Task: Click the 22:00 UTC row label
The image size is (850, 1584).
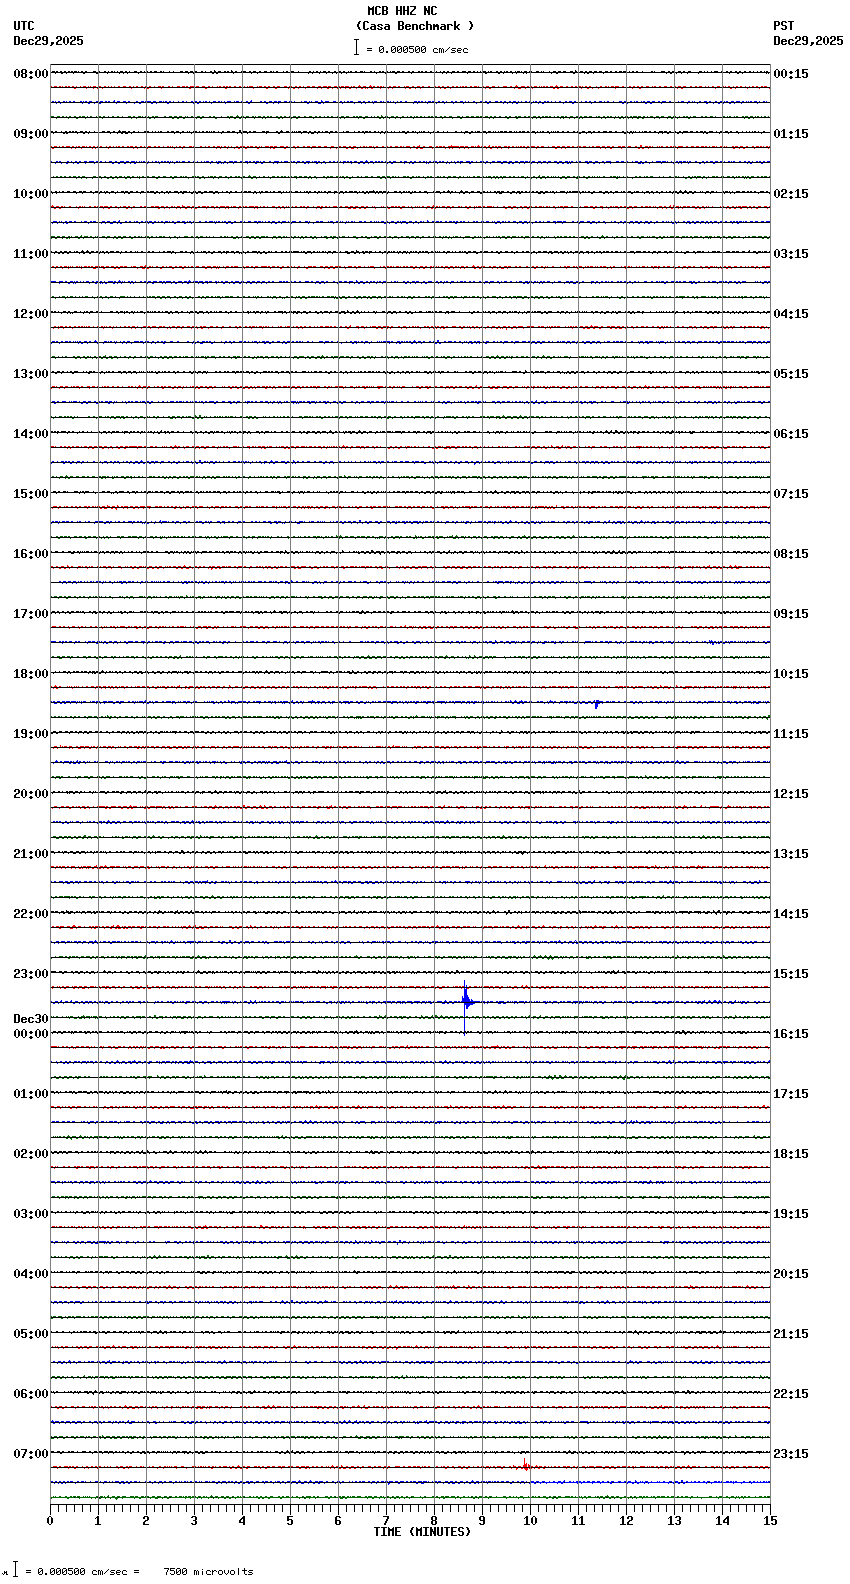Action: point(31,914)
